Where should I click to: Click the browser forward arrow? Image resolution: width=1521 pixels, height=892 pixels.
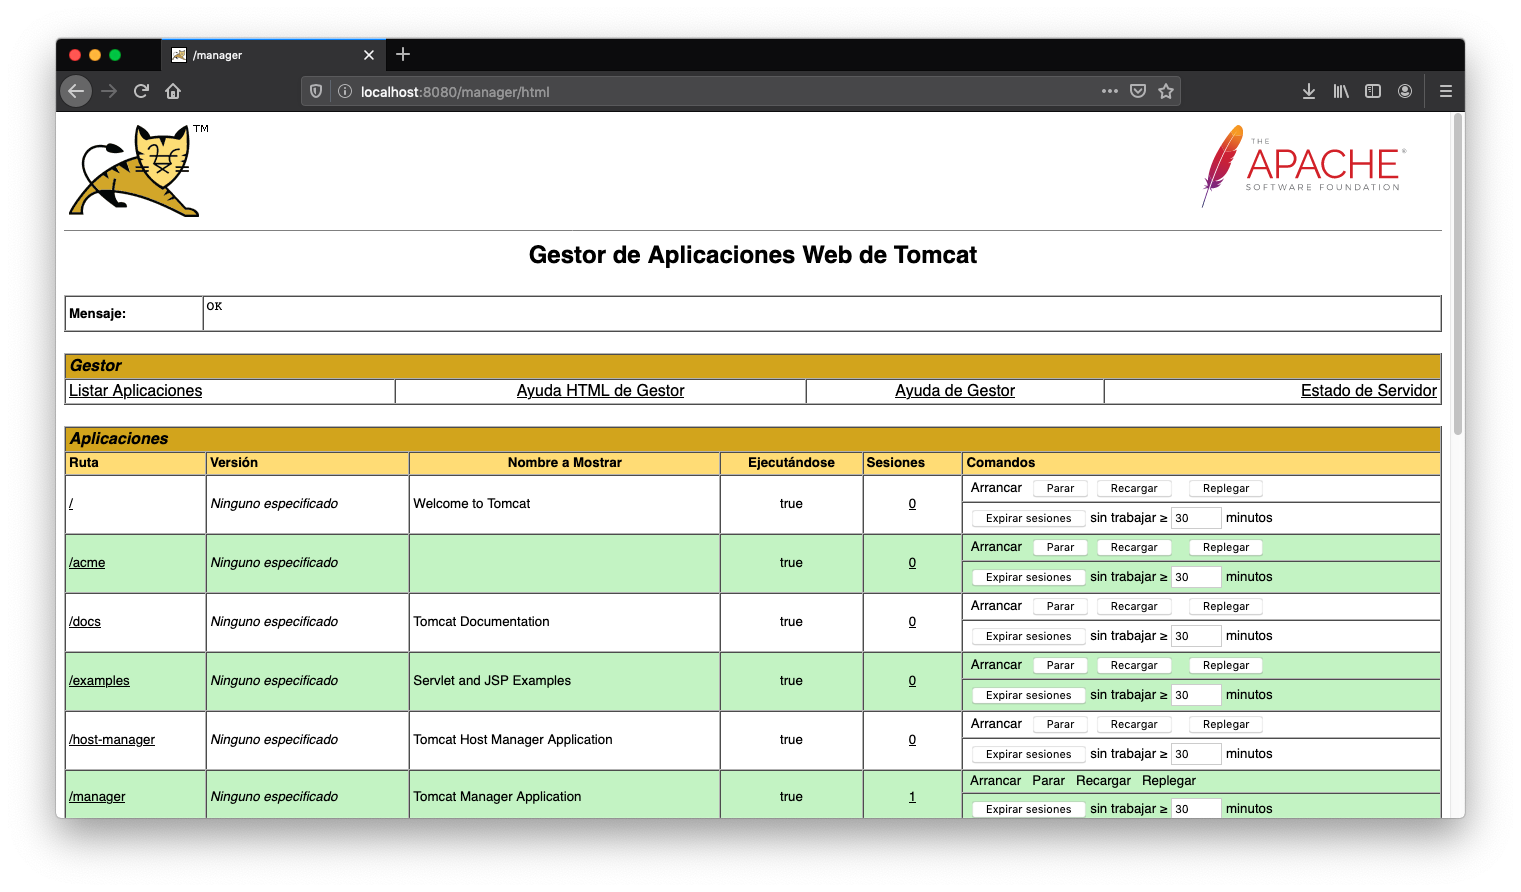coord(109,91)
